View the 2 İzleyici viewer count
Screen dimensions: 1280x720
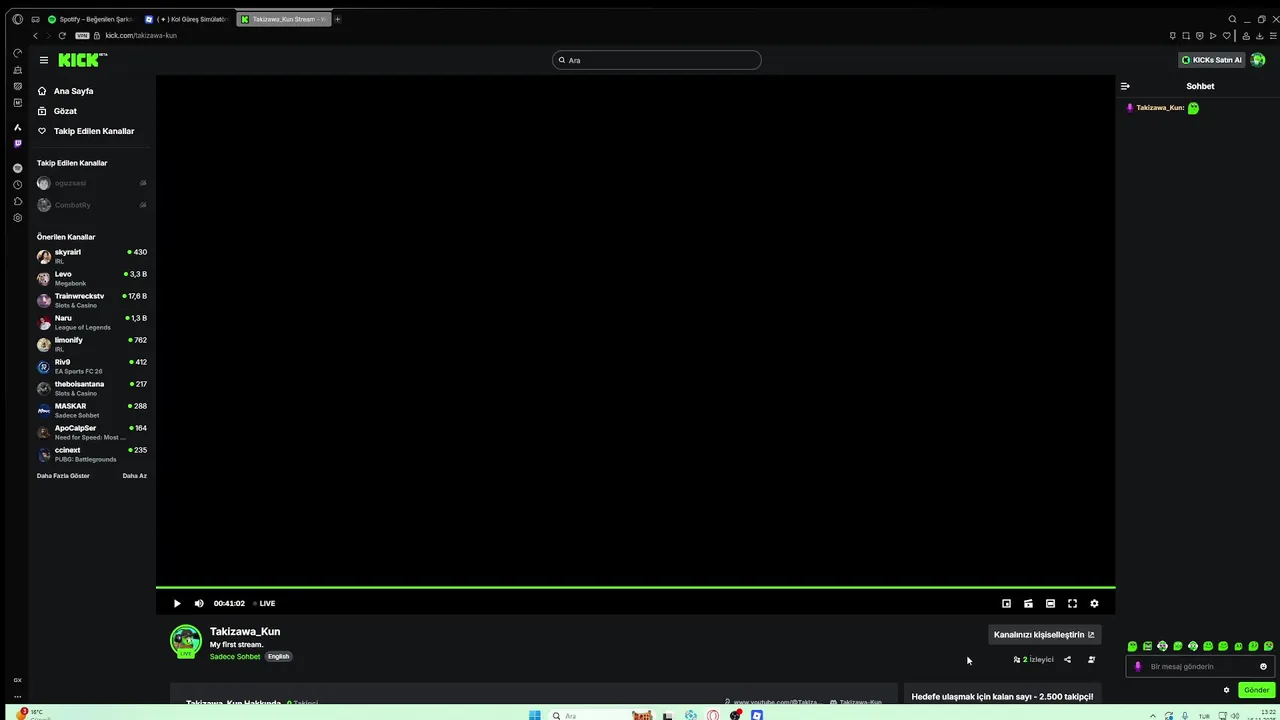pos(1034,660)
